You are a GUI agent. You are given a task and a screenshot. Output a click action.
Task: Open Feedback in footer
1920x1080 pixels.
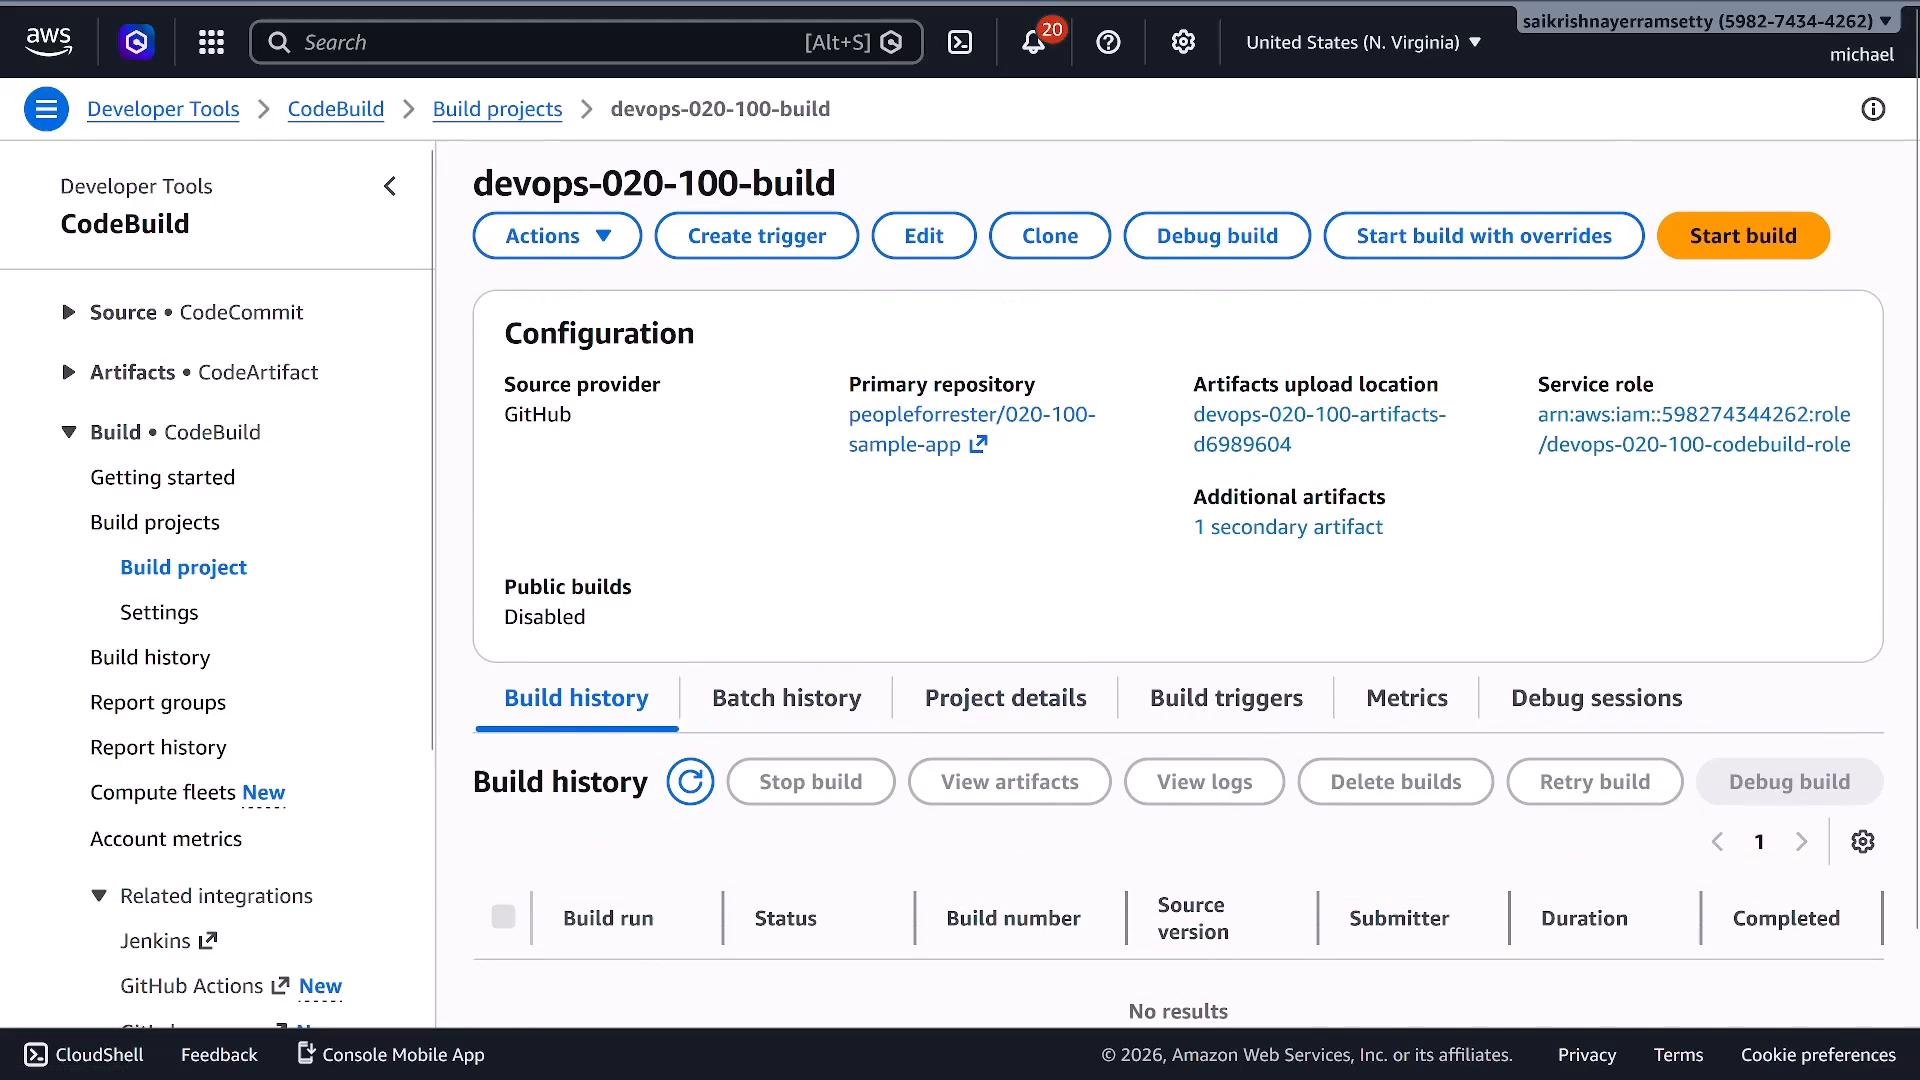coord(219,1054)
